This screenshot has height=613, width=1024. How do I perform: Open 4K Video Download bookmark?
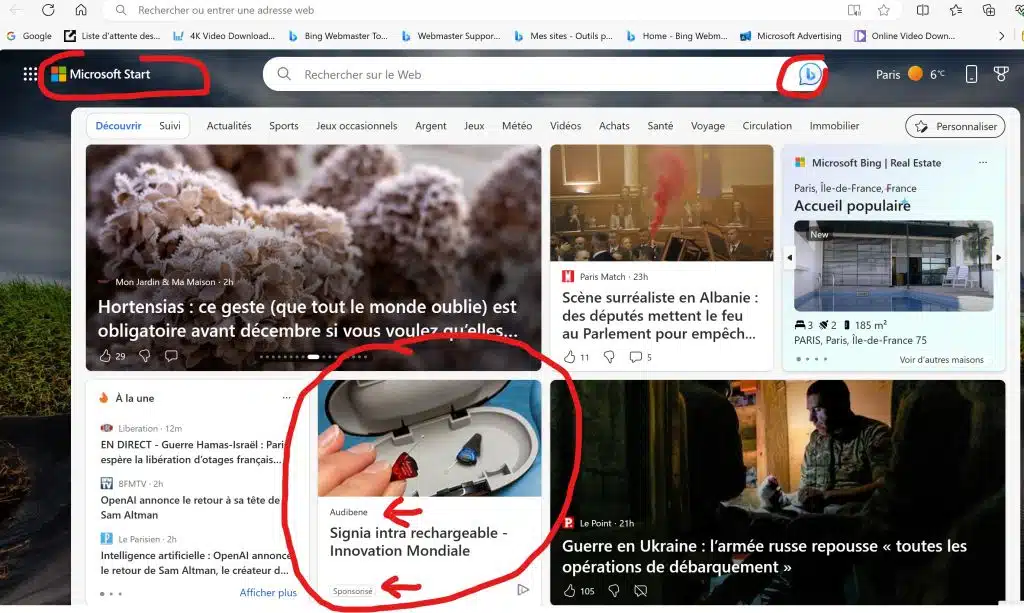pos(223,36)
